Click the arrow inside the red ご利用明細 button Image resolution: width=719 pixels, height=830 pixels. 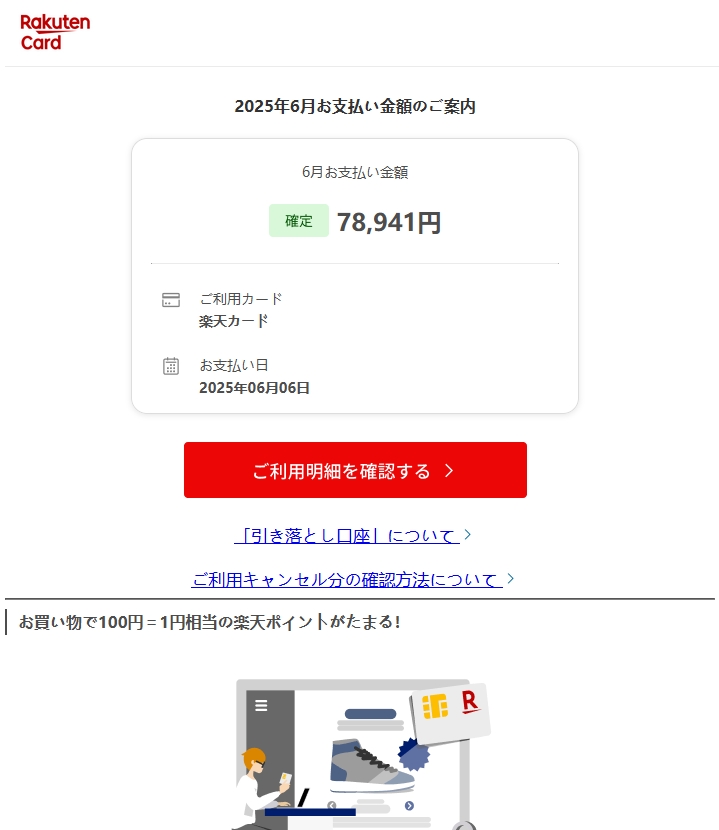(449, 471)
